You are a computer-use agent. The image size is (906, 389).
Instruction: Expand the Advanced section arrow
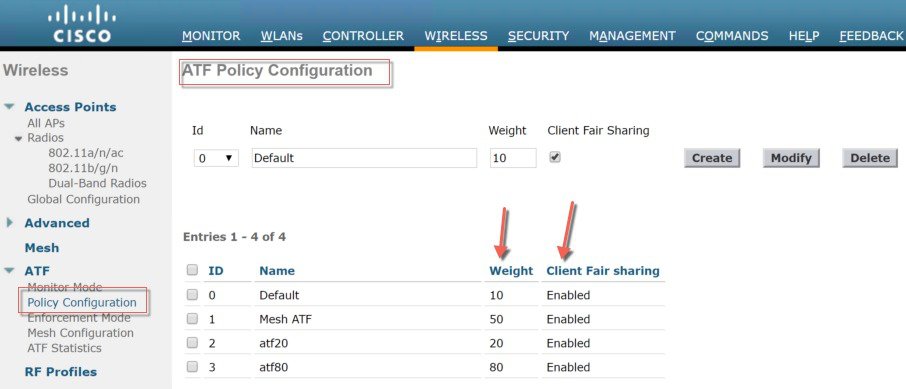click(x=9, y=223)
